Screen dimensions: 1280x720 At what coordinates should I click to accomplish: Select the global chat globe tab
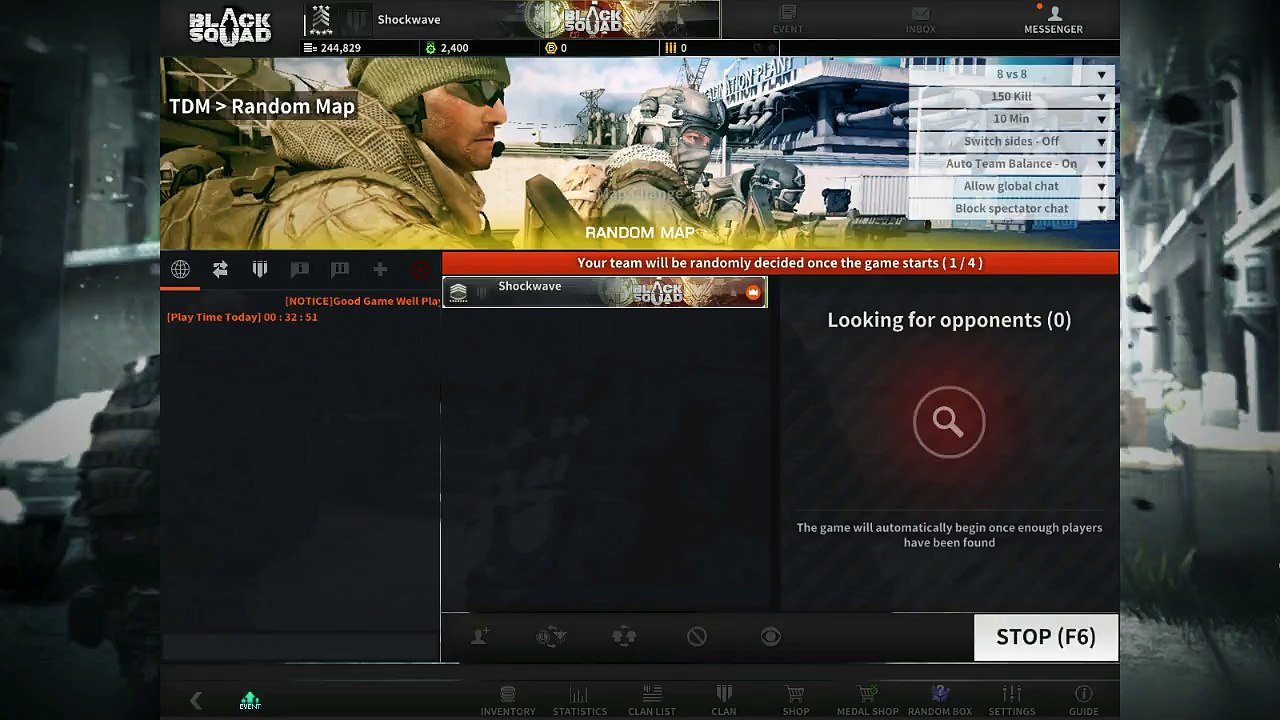pos(180,269)
